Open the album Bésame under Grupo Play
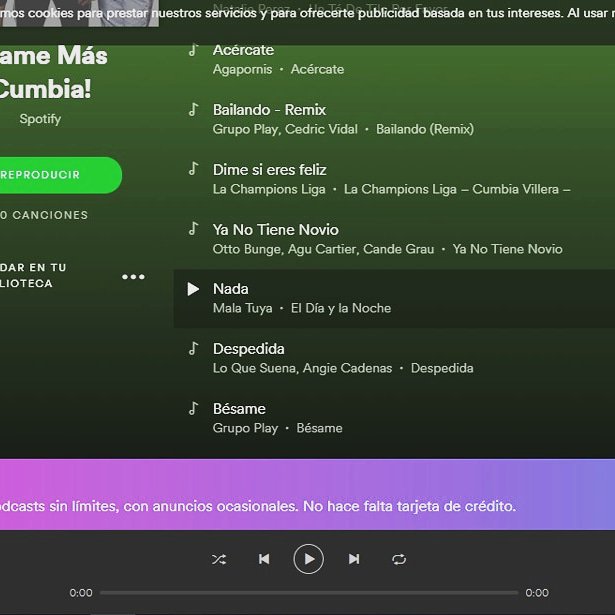This screenshot has width=615, height=615. 319,428
